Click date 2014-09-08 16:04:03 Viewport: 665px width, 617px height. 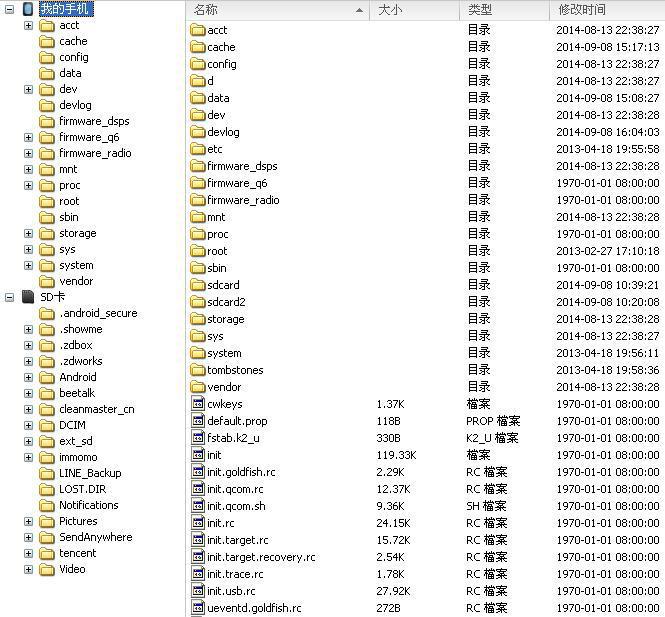pyautogui.click(x=608, y=132)
